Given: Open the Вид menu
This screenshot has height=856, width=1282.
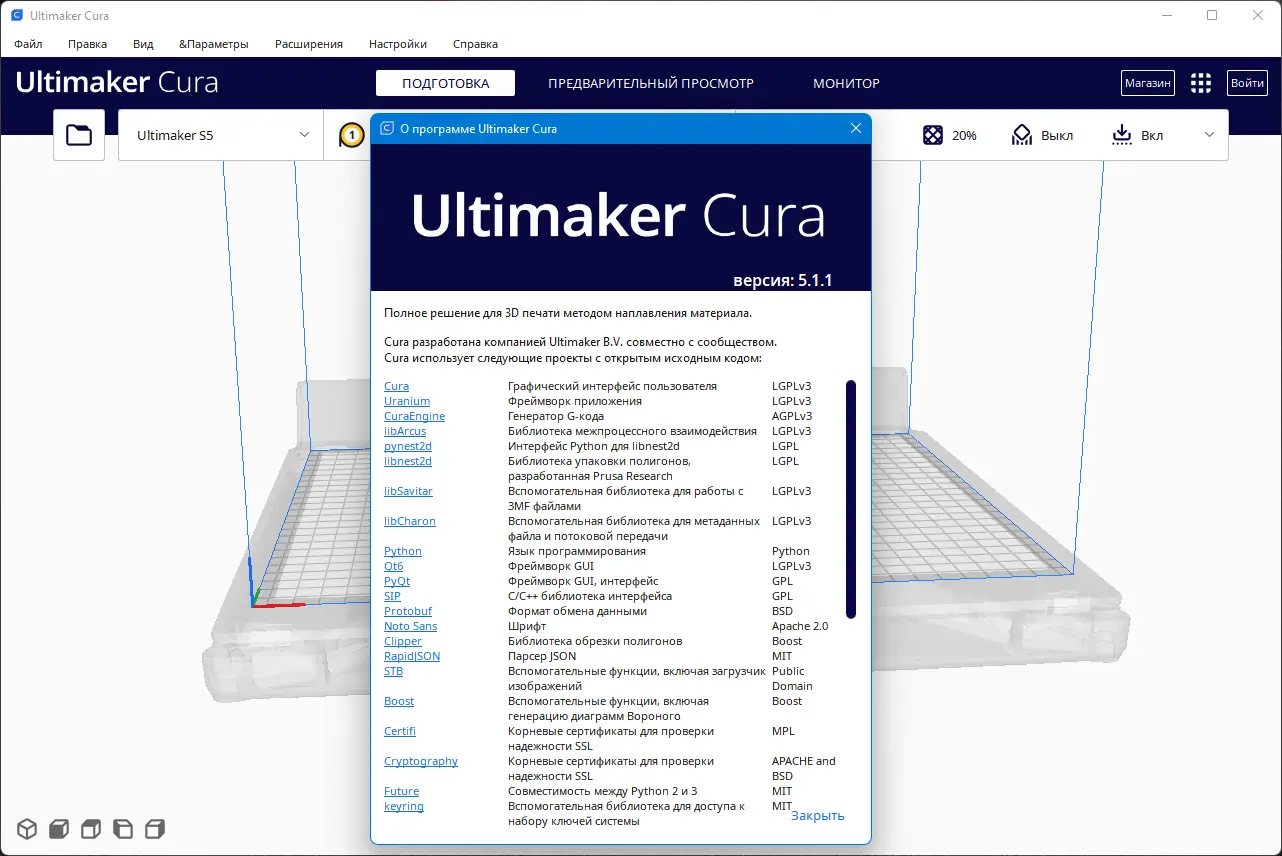Looking at the screenshot, I should (x=143, y=44).
